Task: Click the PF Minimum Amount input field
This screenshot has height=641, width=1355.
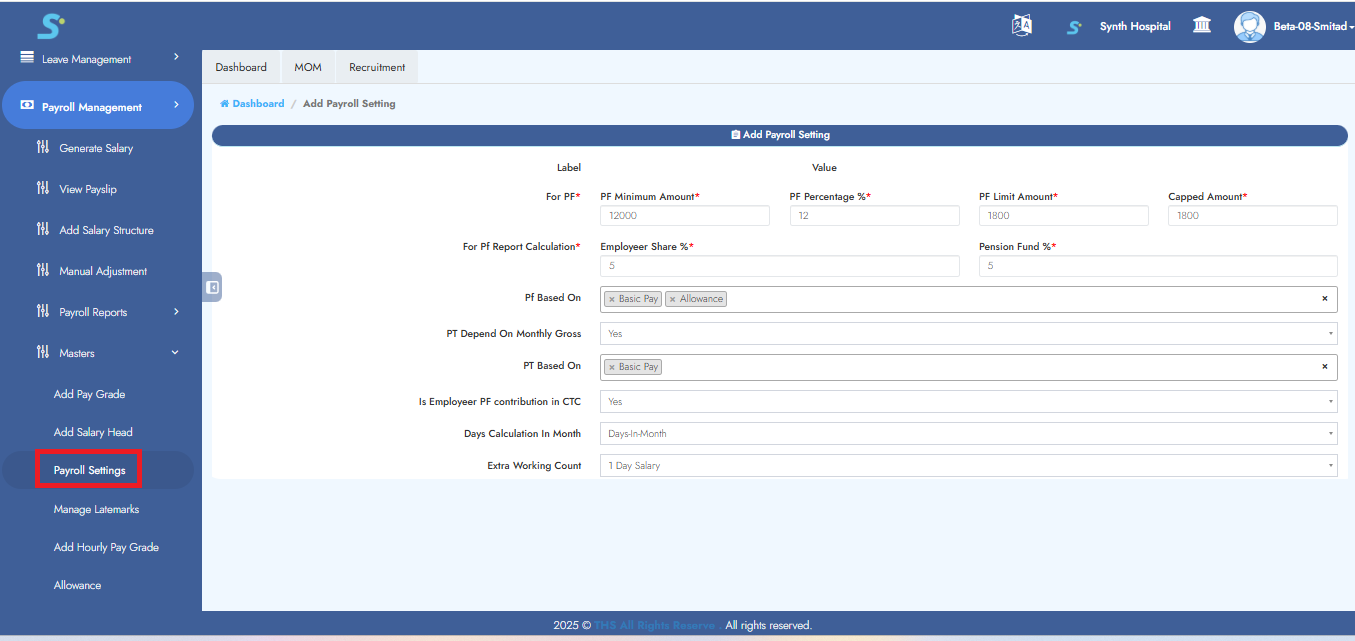Action: tap(684, 216)
